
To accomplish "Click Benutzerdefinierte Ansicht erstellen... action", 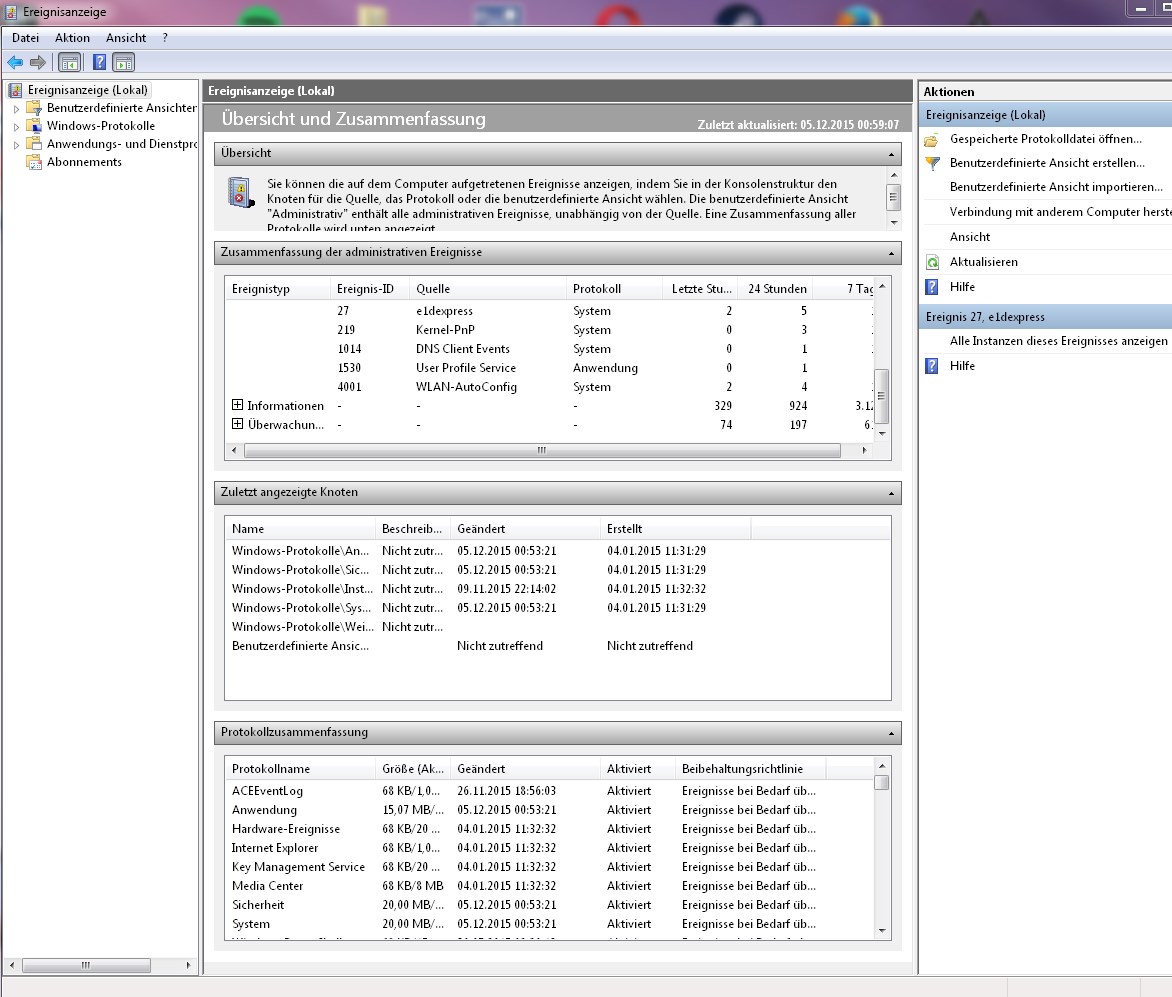I will (x=1047, y=163).
